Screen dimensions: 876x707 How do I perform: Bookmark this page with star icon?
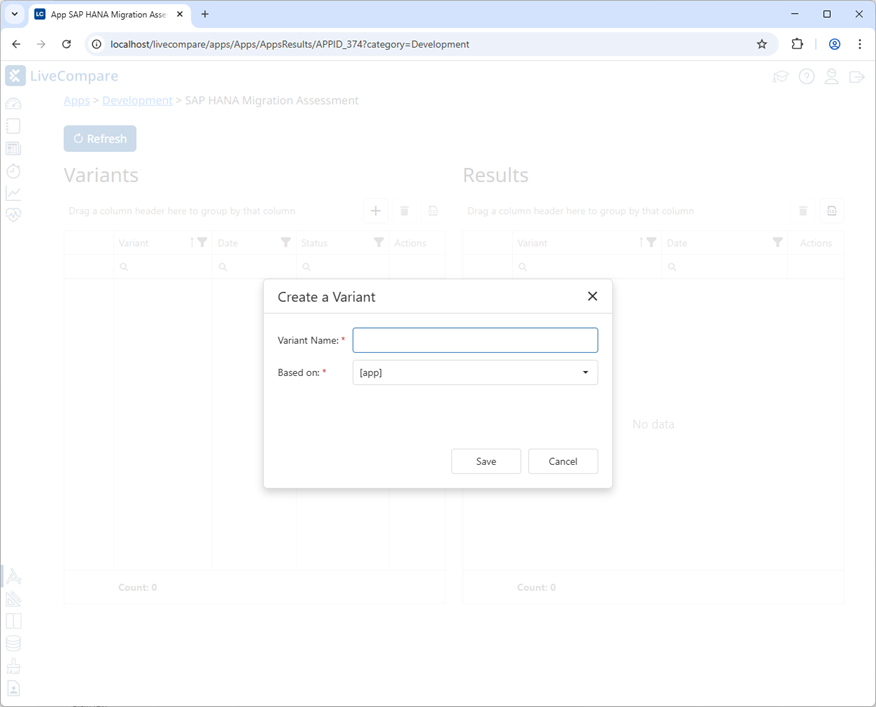[x=761, y=44]
